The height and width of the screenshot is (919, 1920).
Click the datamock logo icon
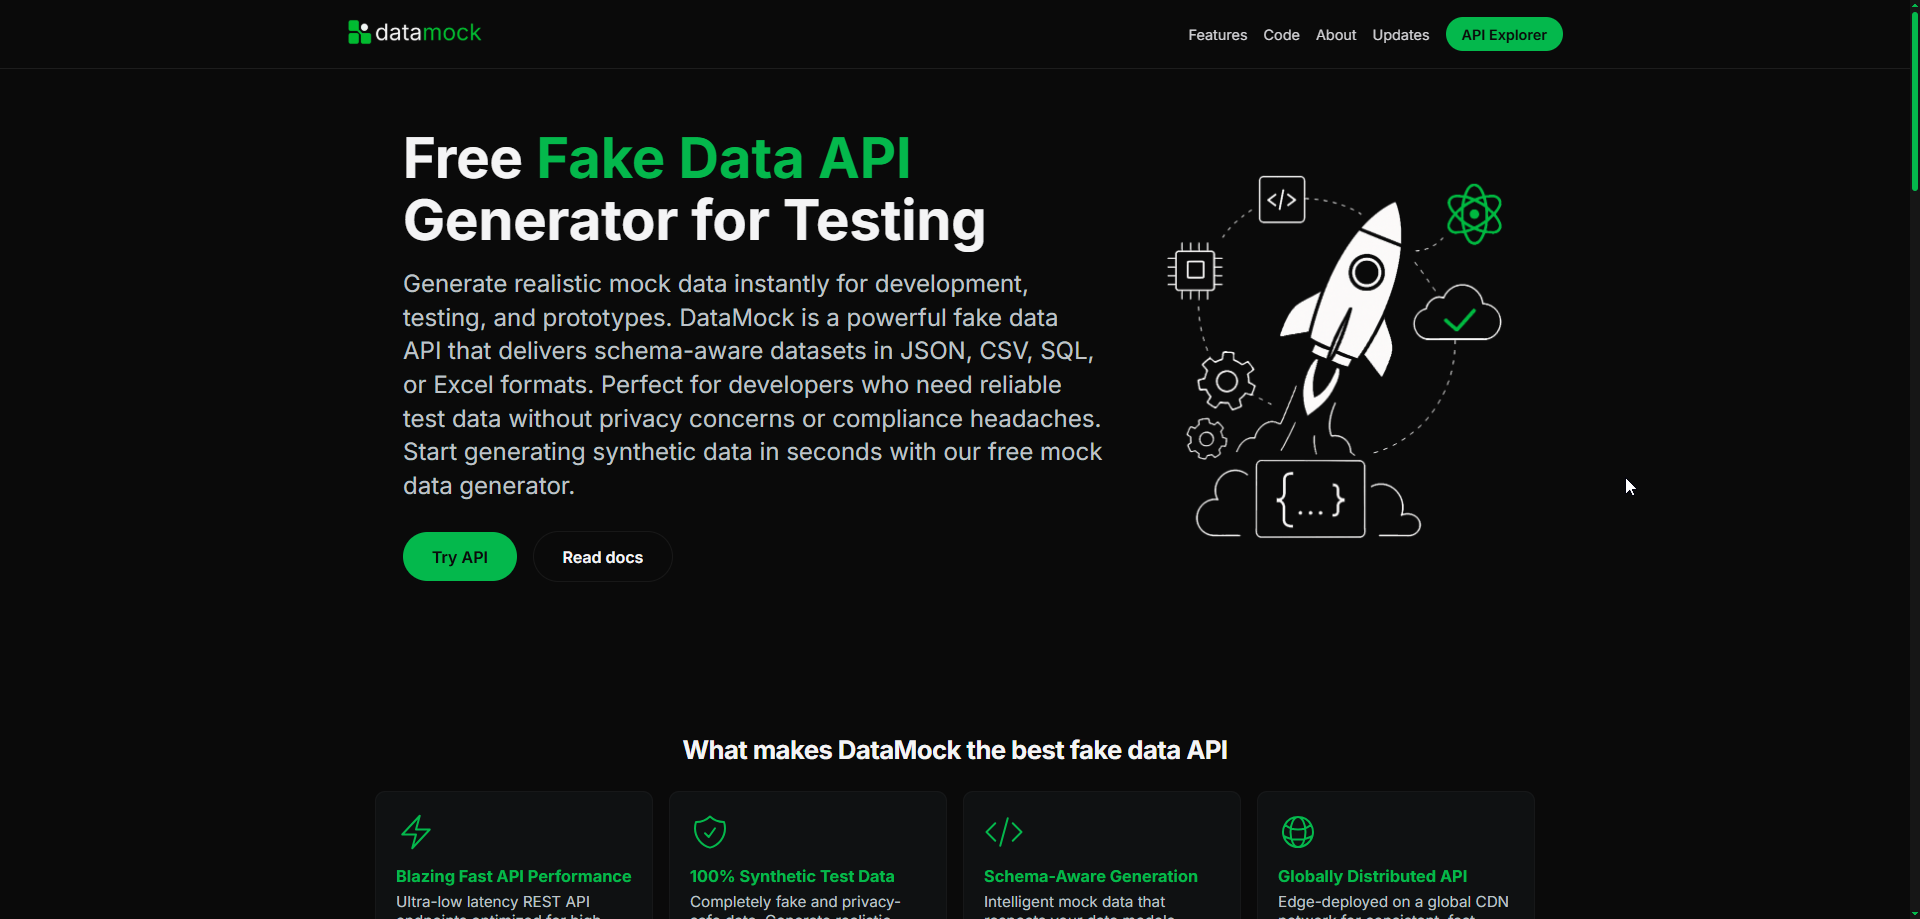pyautogui.click(x=358, y=32)
